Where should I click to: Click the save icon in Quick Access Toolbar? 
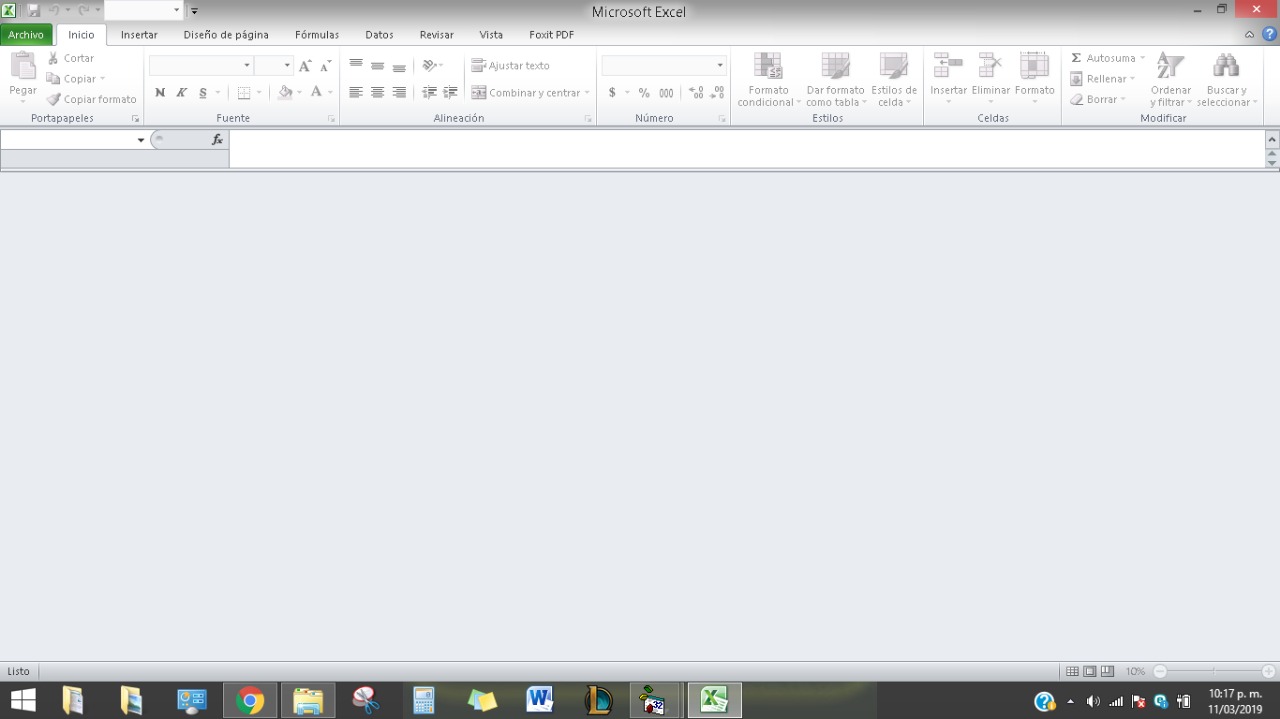click(x=33, y=10)
